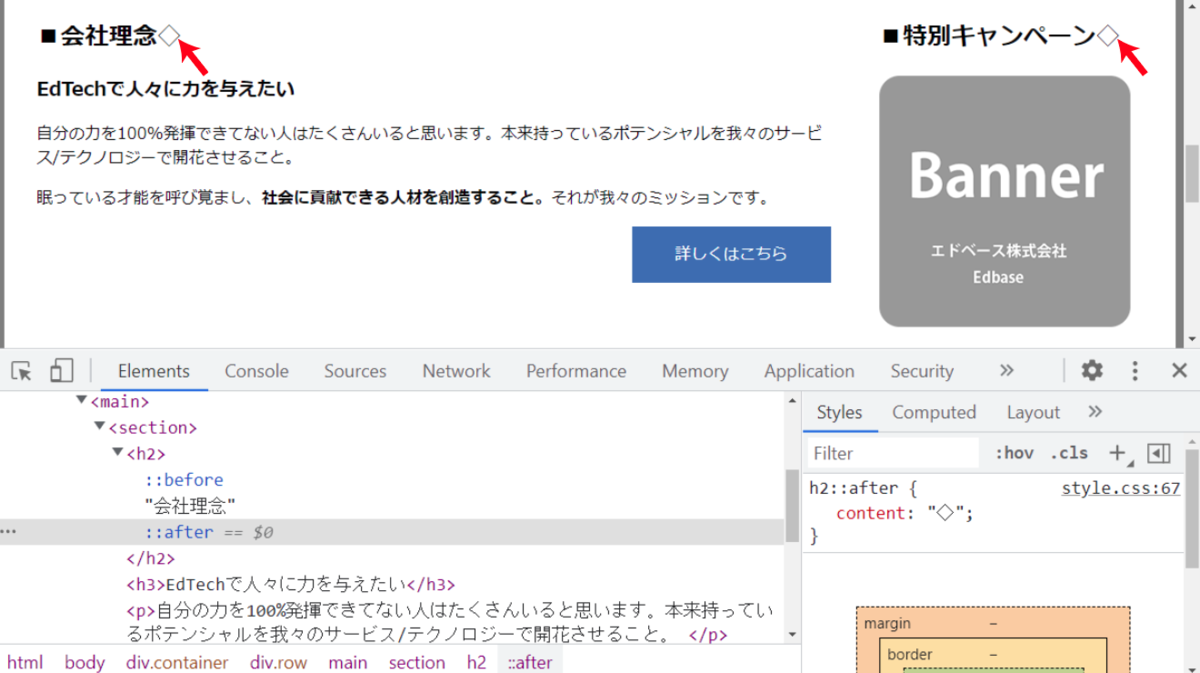1200x673 pixels.
Task: Click the web page vertical scrollbar thumb
Action: (1192, 173)
